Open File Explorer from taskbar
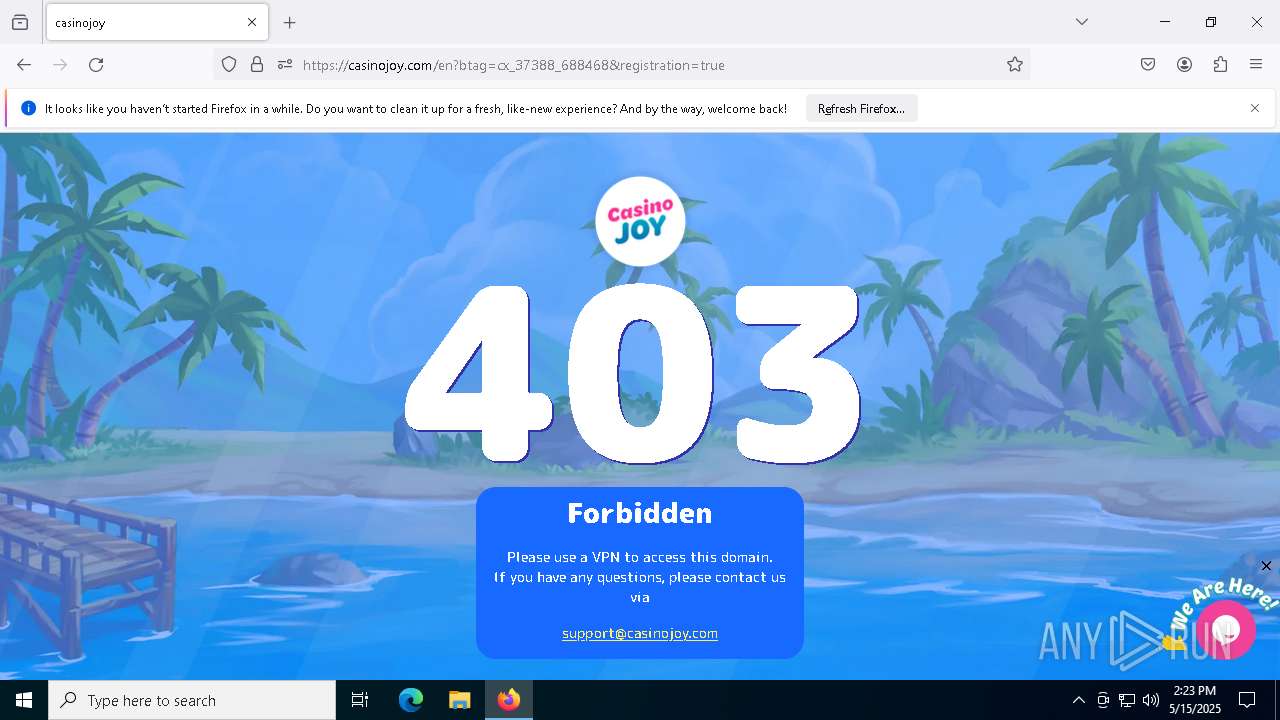Viewport: 1280px width, 720px height. pyautogui.click(x=459, y=700)
